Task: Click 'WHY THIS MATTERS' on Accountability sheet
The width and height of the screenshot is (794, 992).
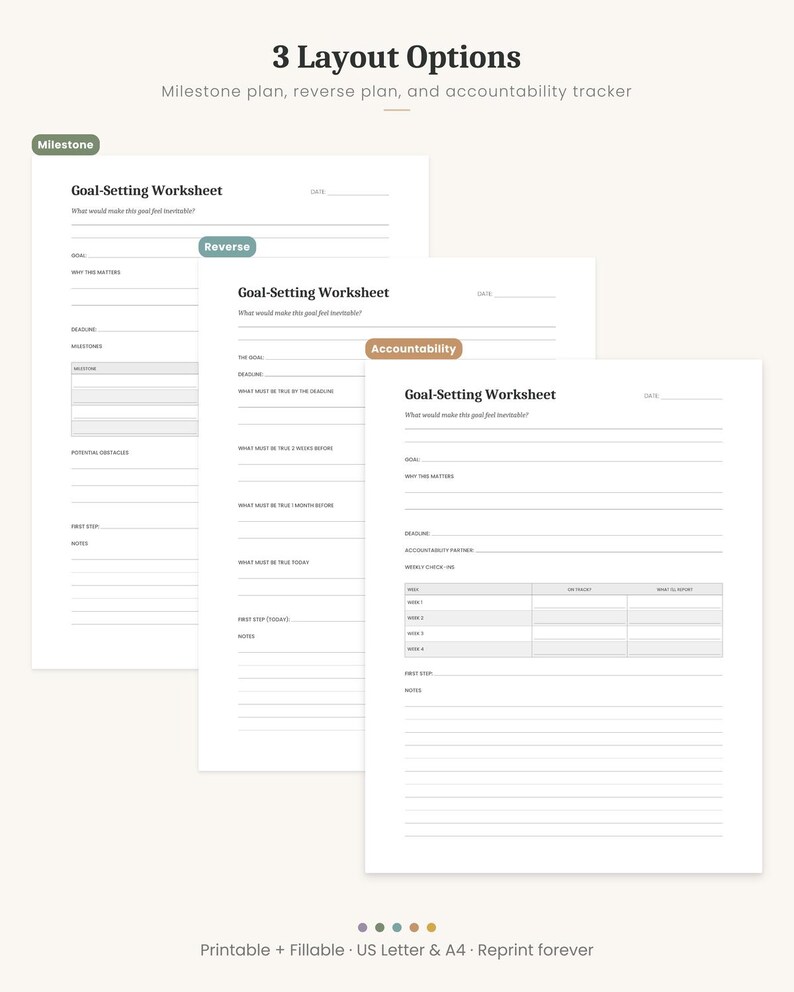Action: point(429,476)
